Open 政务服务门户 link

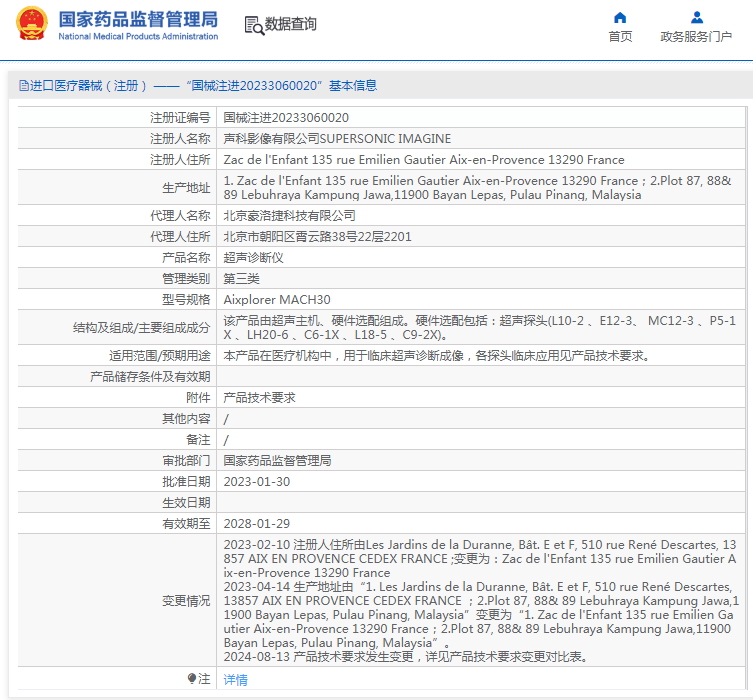click(x=696, y=36)
